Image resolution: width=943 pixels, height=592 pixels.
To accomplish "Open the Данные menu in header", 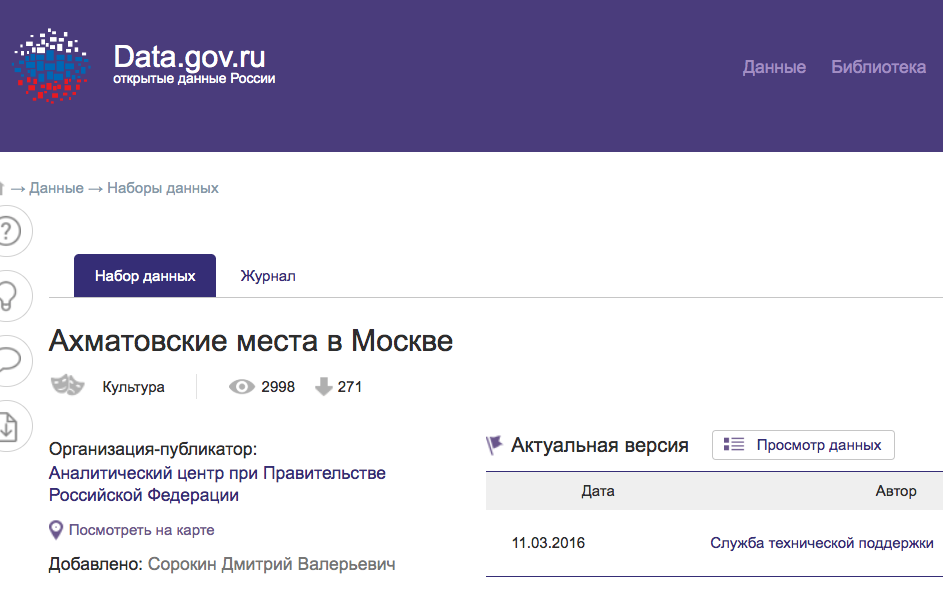I will point(774,67).
